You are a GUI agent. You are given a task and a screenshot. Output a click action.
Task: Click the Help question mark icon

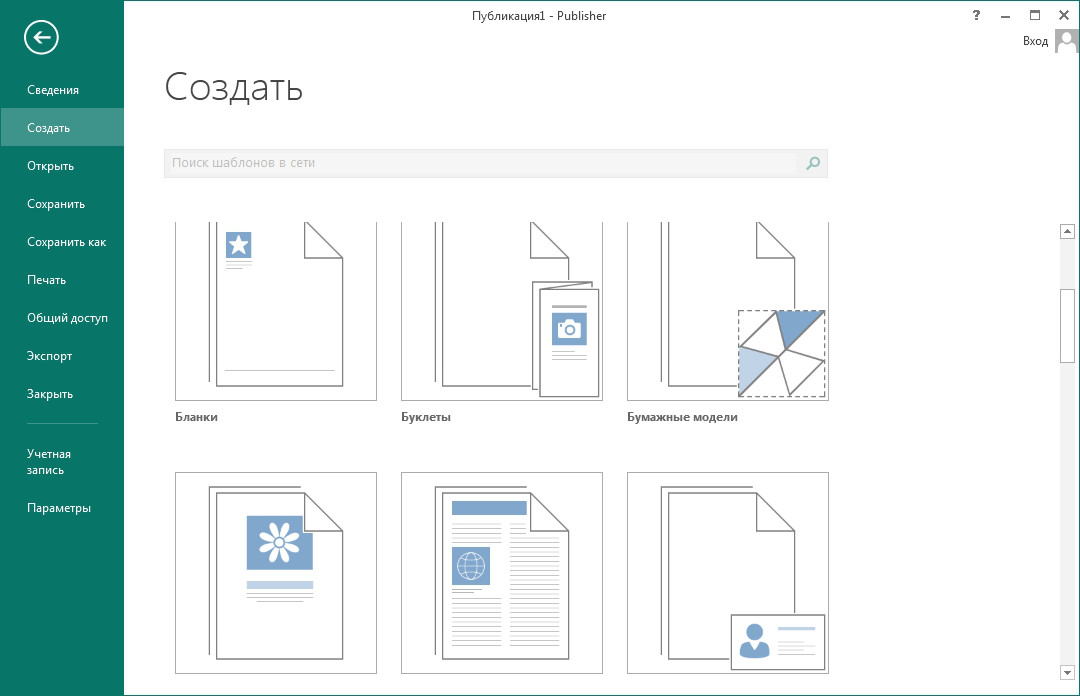coord(976,15)
